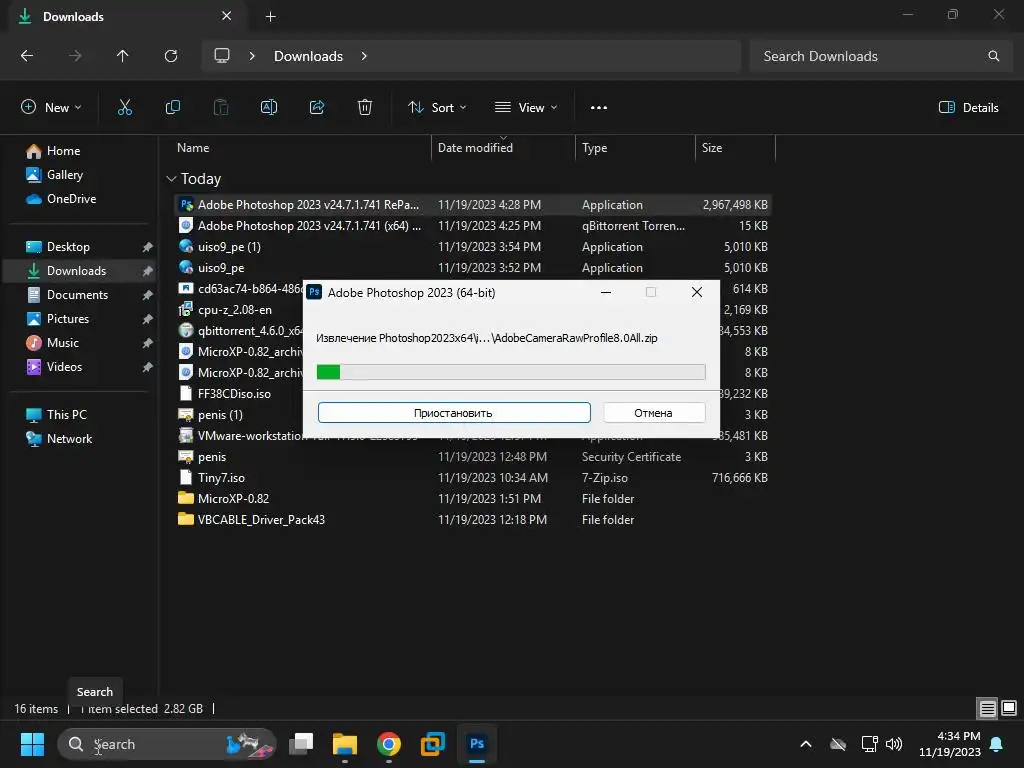The image size is (1024, 768).
Task: Toggle the Details pane
Action: pyautogui.click(x=968, y=108)
